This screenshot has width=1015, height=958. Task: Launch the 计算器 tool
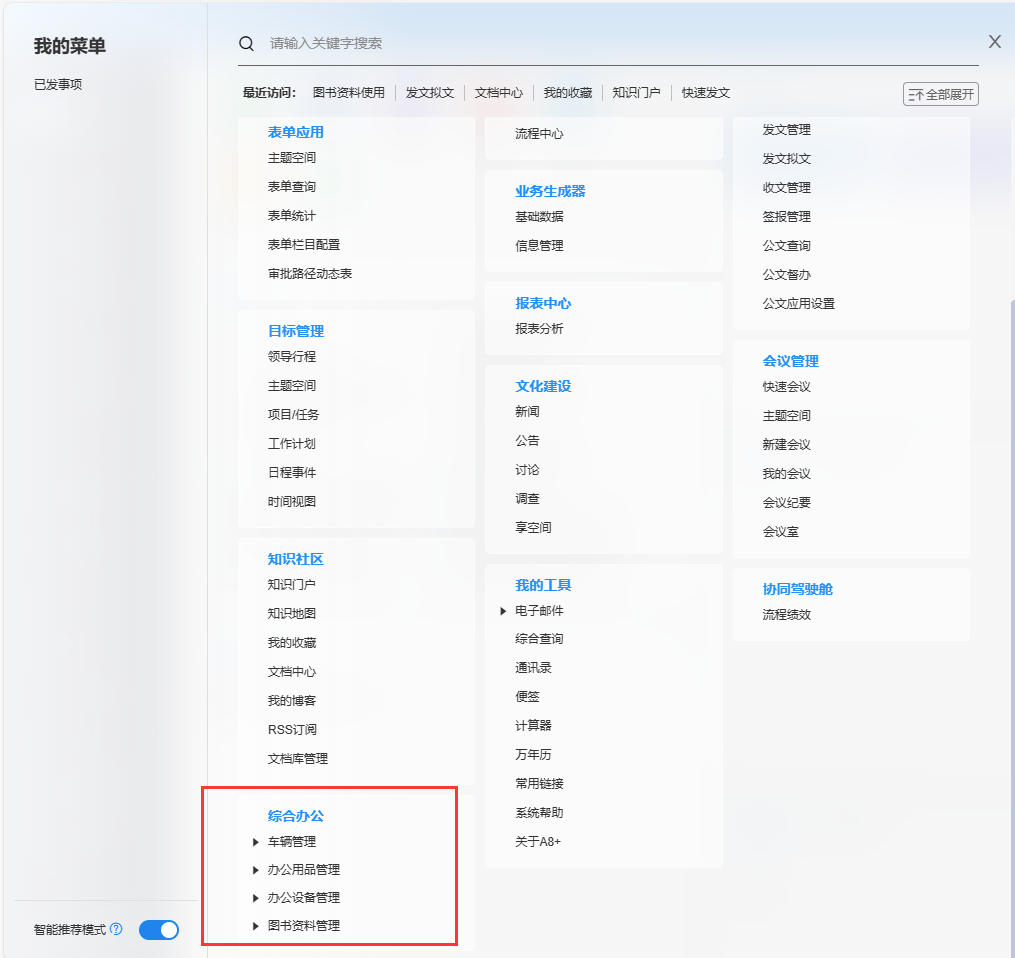click(533, 726)
